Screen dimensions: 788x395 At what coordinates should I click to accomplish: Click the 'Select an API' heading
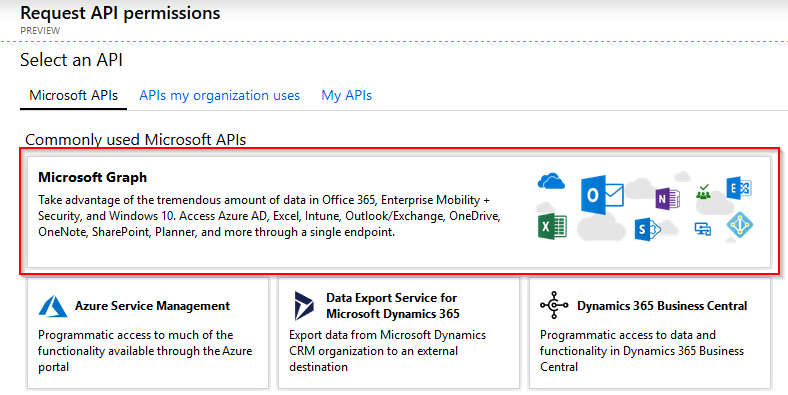tap(71, 60)
